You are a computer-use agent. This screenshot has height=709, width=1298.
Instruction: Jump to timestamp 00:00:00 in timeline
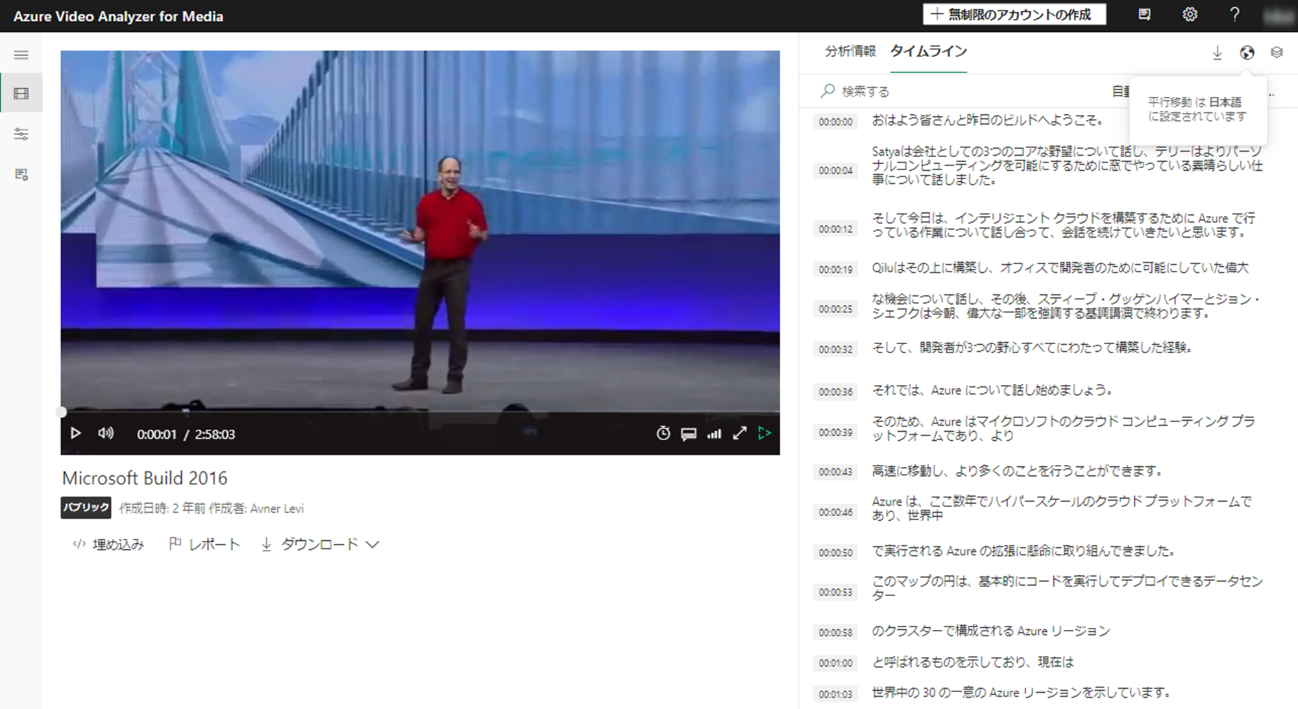[x=835, y=122]
